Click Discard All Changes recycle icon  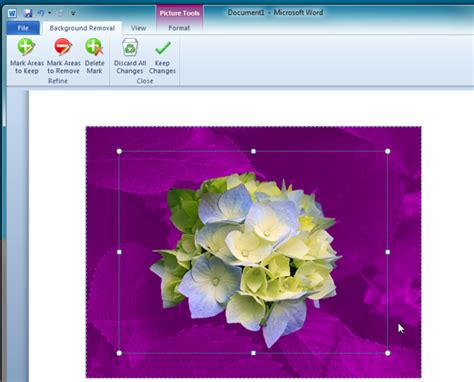[130, 47]
